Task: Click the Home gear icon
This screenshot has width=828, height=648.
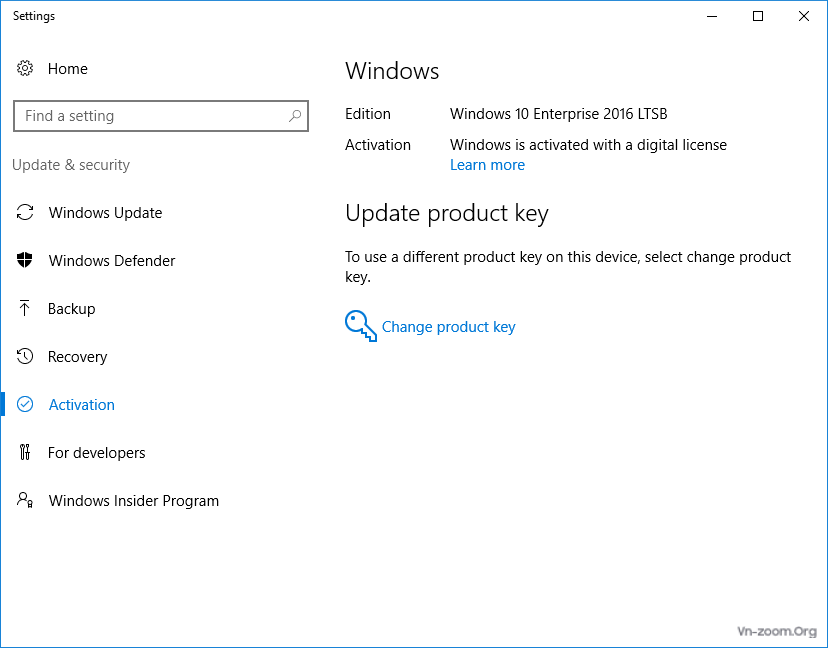Action: click(25, 68)
